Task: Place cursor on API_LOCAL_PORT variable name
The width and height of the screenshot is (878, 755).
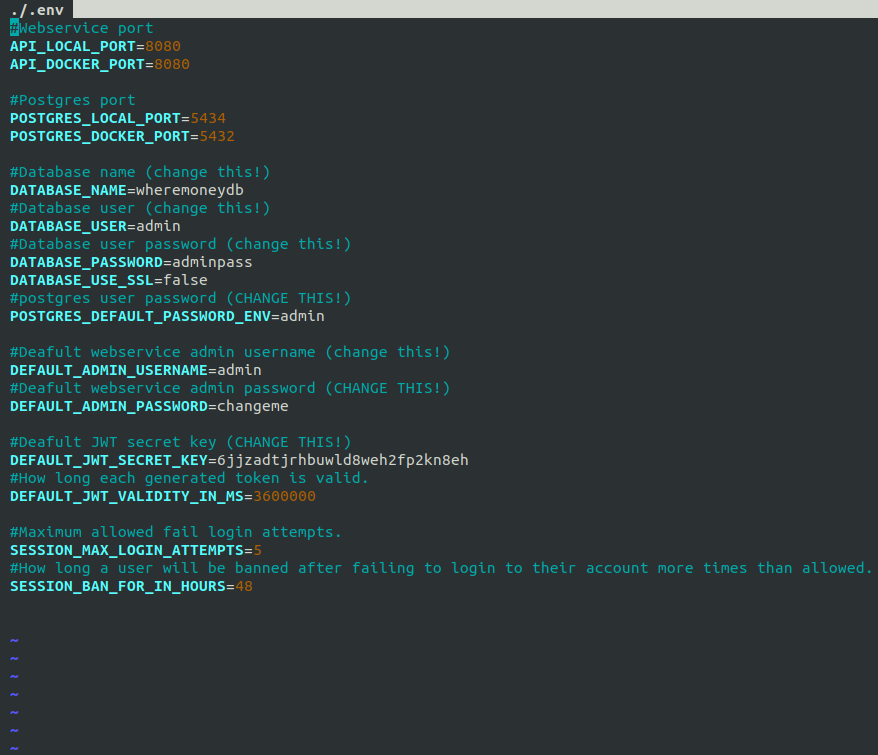Action: [x=73, y=46]
